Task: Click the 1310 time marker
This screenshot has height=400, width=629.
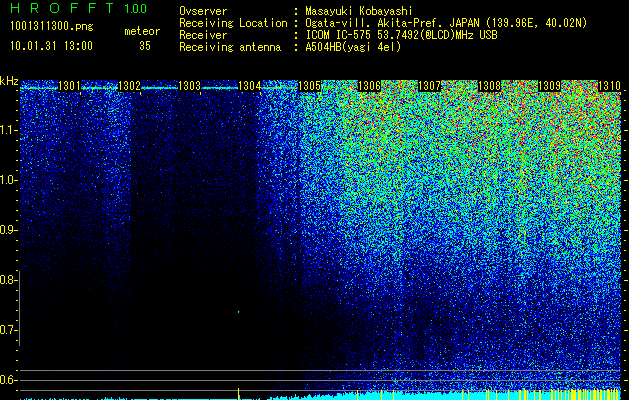Action: (x=609, y=86)
